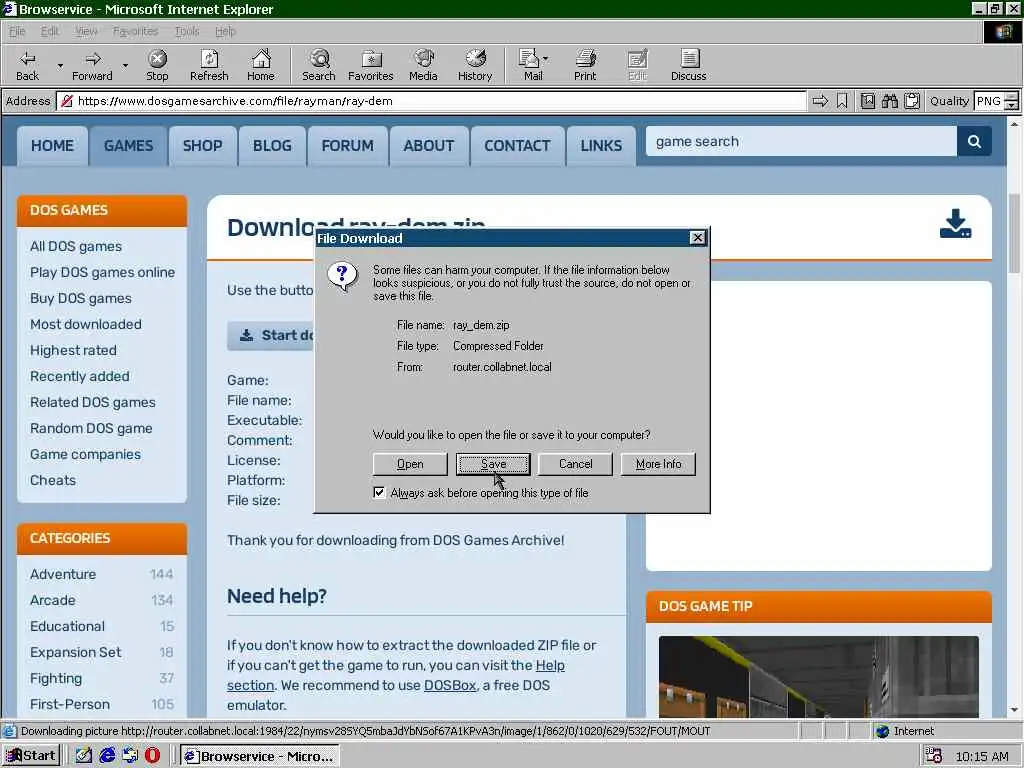Click Save in the File Download dialog
Image resolution: width=1024 pixels, height=768 pixels.
tap(493, 464)
